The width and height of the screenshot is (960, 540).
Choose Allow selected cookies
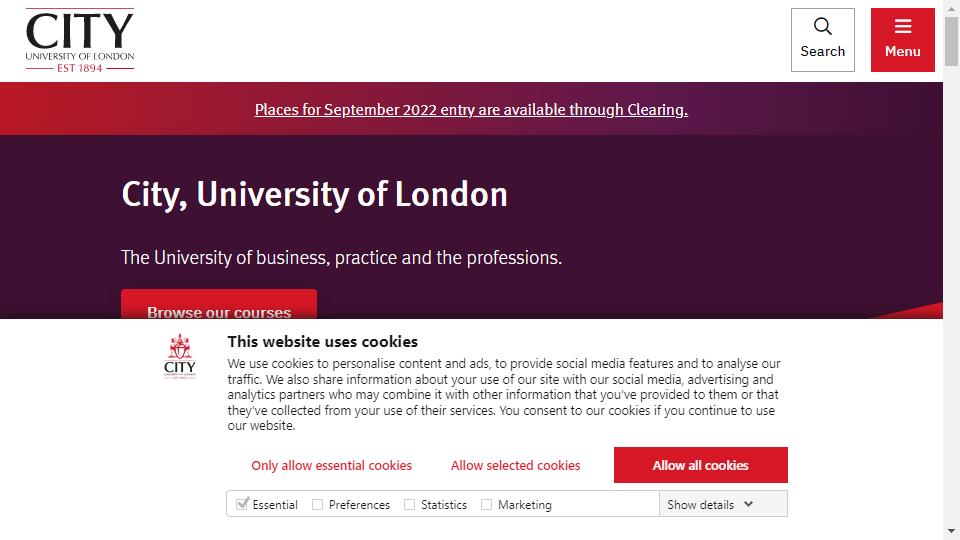click(x=516, y=465)
